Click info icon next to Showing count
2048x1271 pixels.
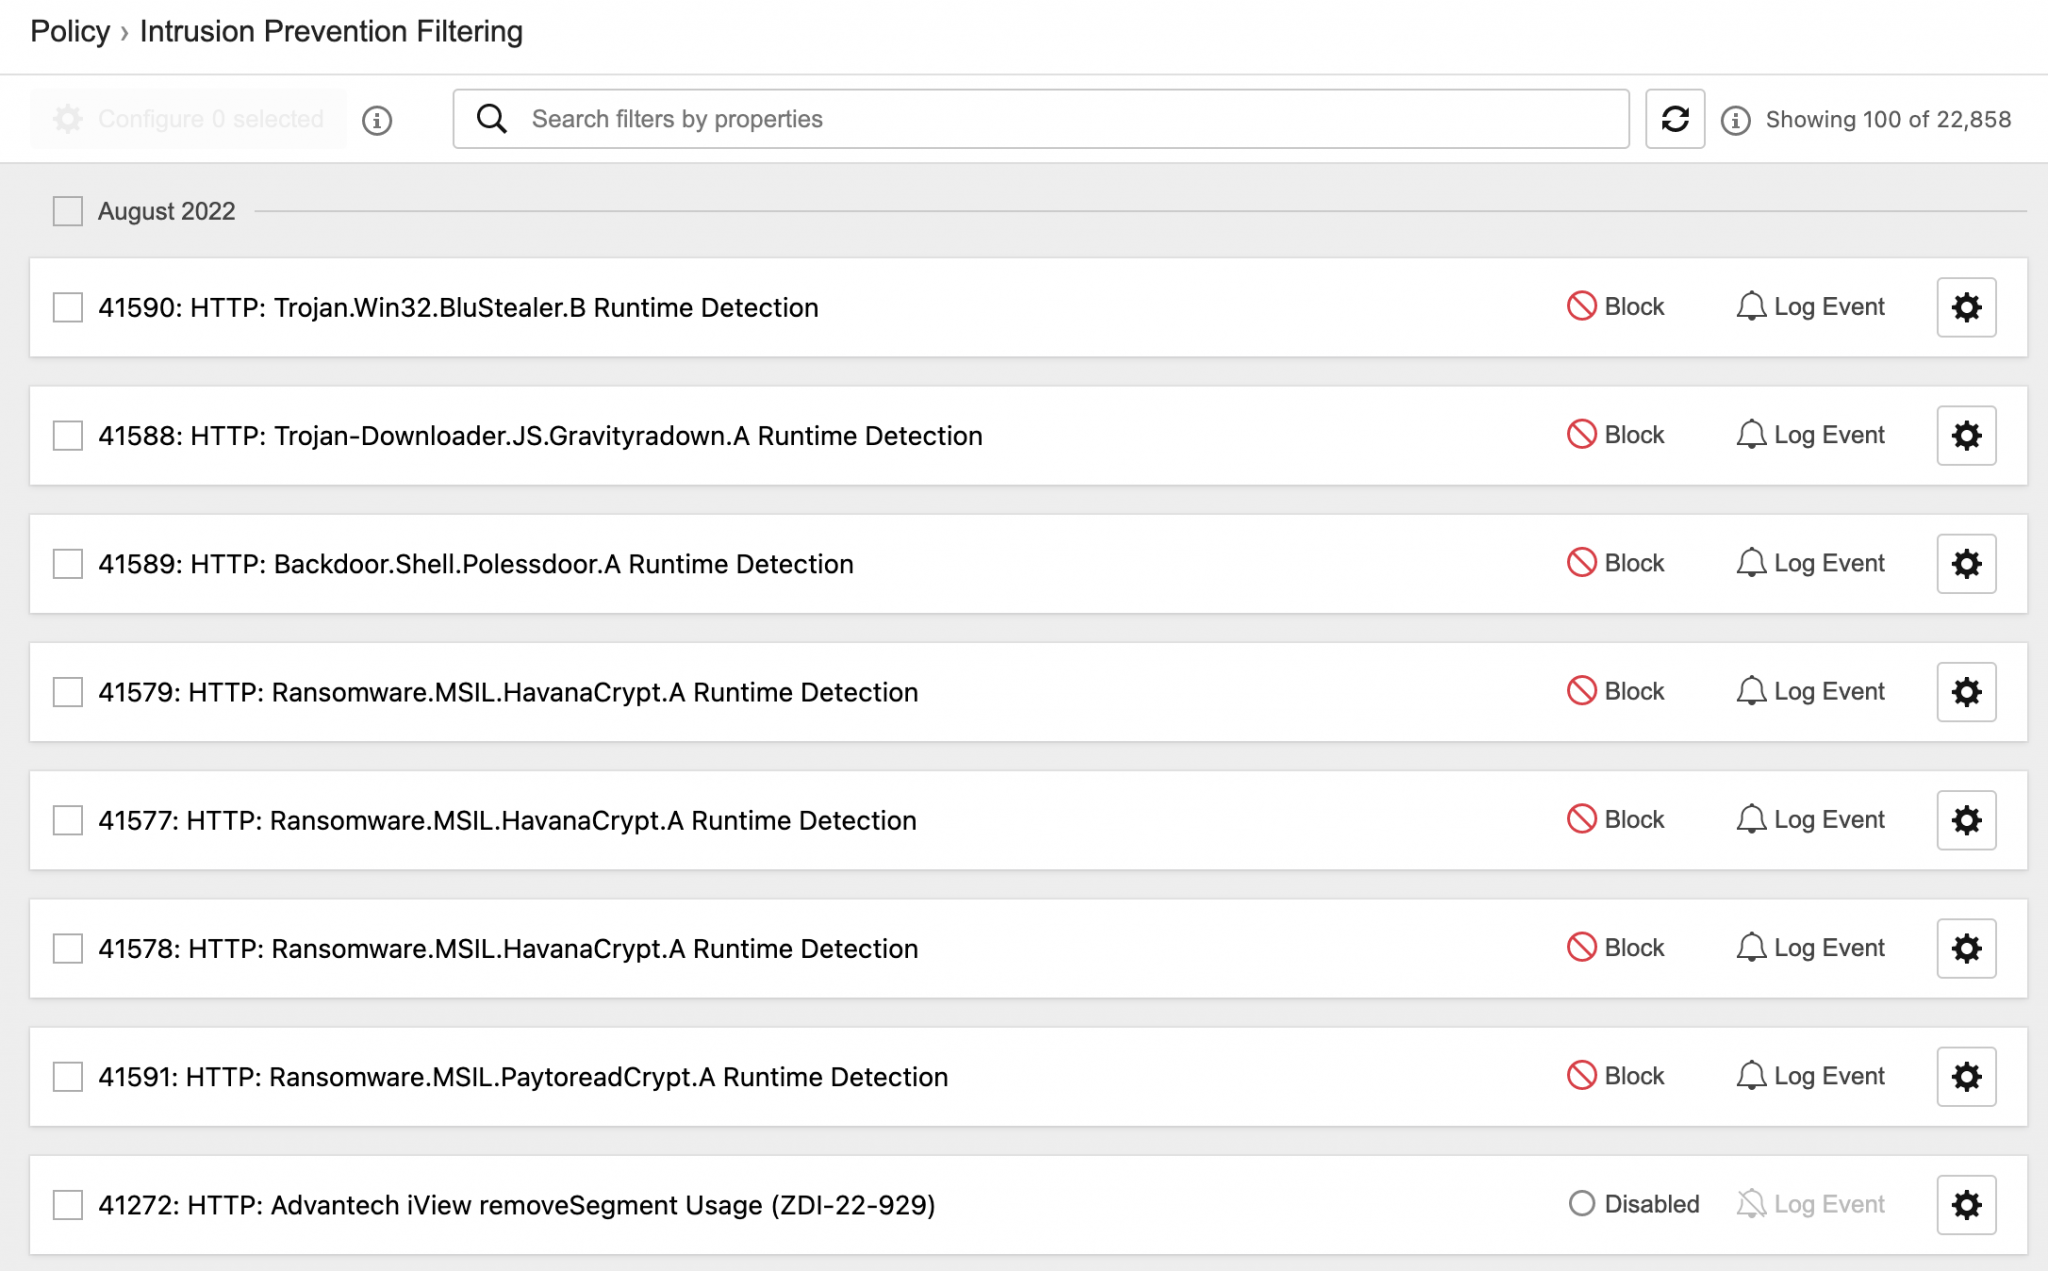(x=1735, y=120)
